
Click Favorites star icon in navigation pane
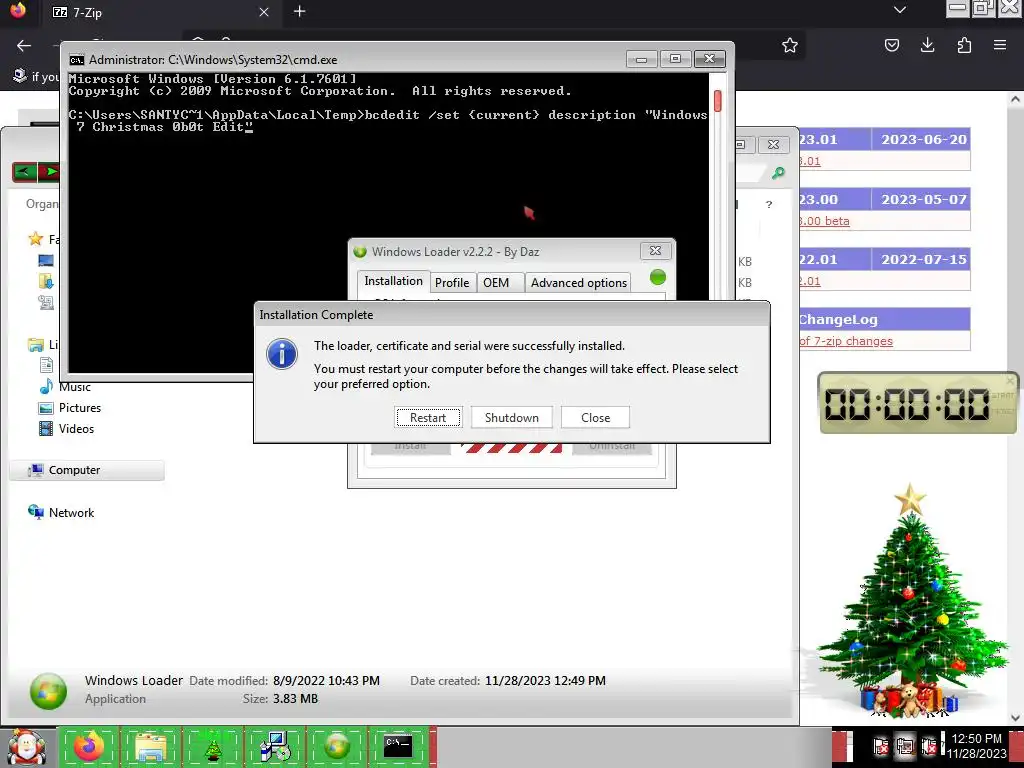coord(36,239)
